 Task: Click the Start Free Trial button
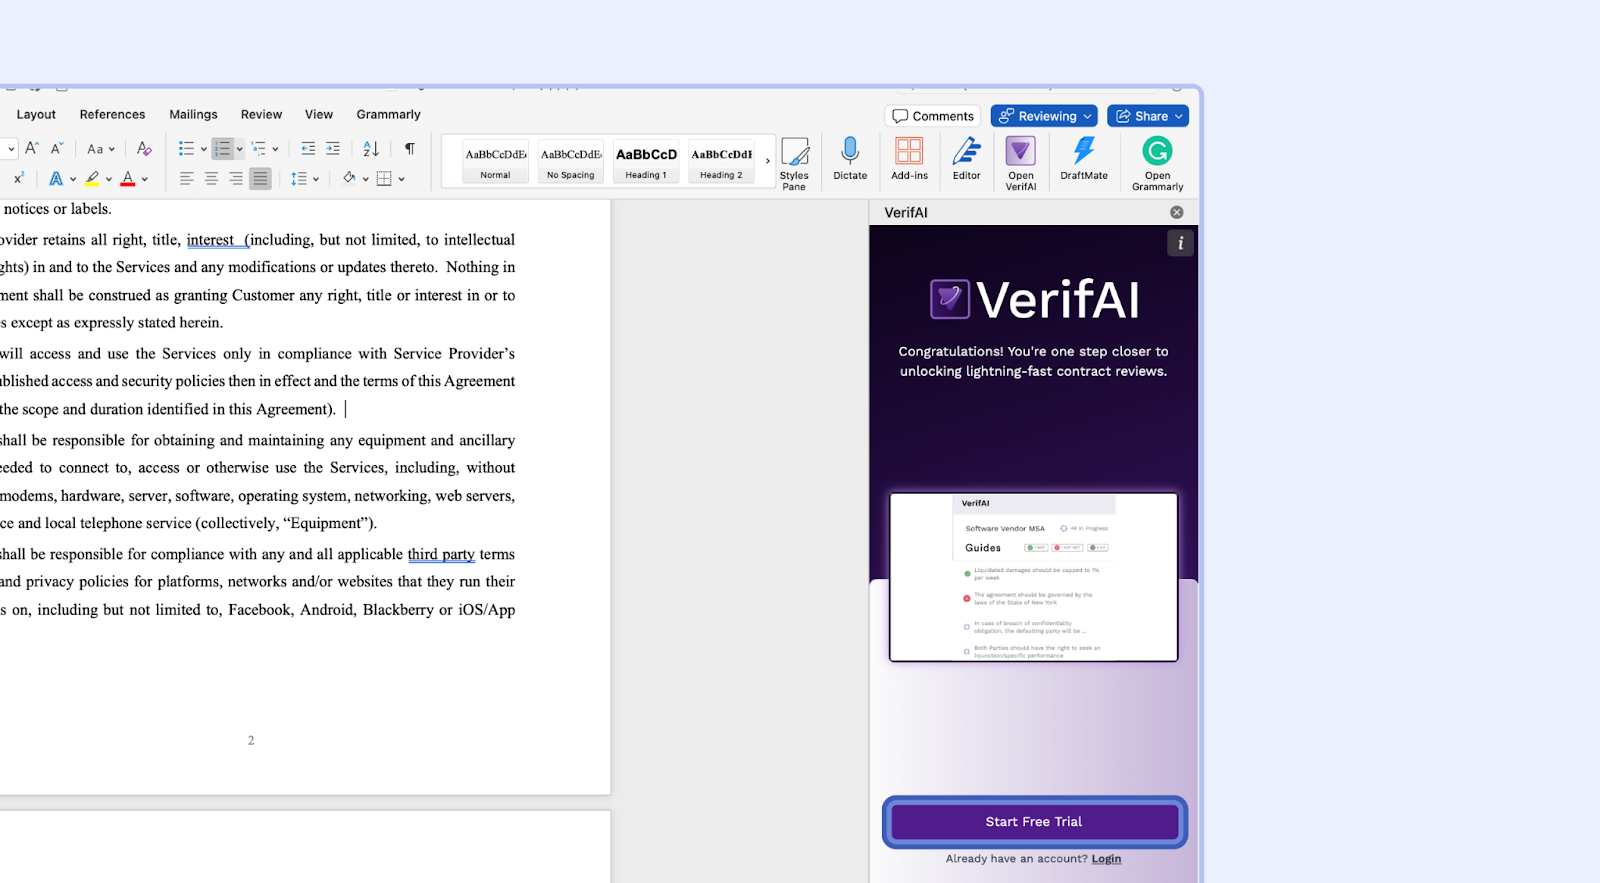[x=1034, y=822]
